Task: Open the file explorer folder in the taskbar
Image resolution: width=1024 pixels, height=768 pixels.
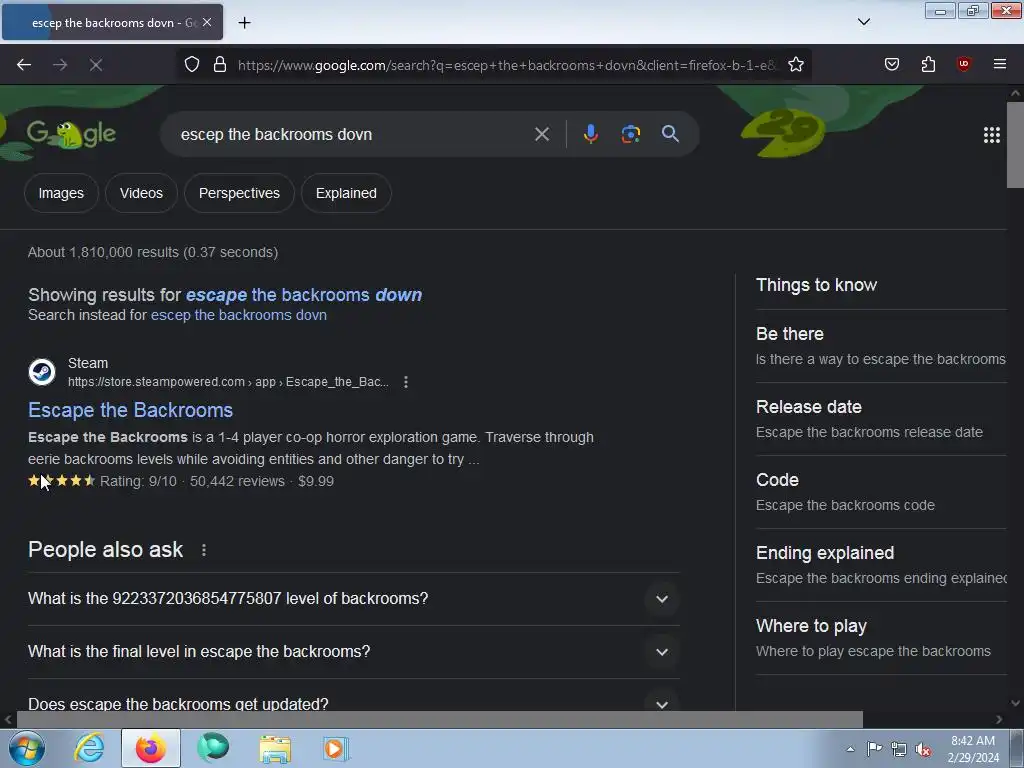Action: pyautogui.click(x=275, y=748)
